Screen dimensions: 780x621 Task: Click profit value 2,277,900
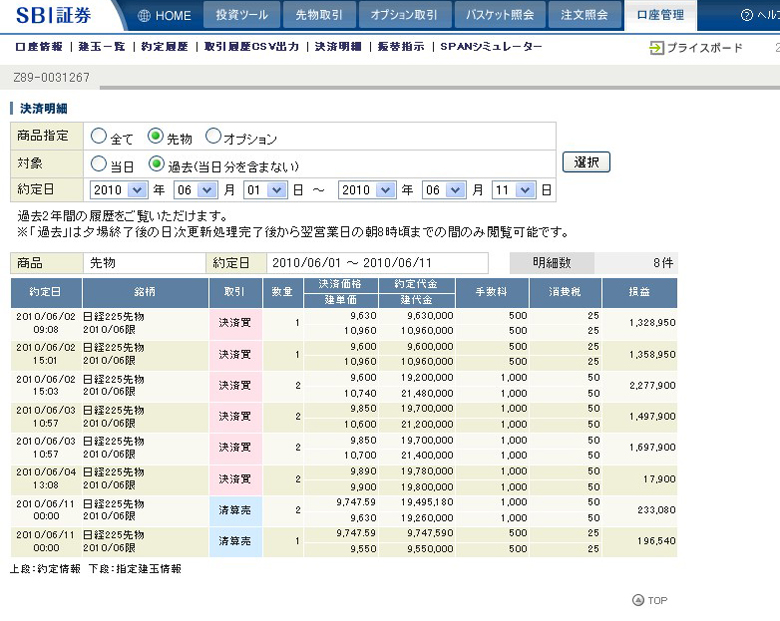652,386
